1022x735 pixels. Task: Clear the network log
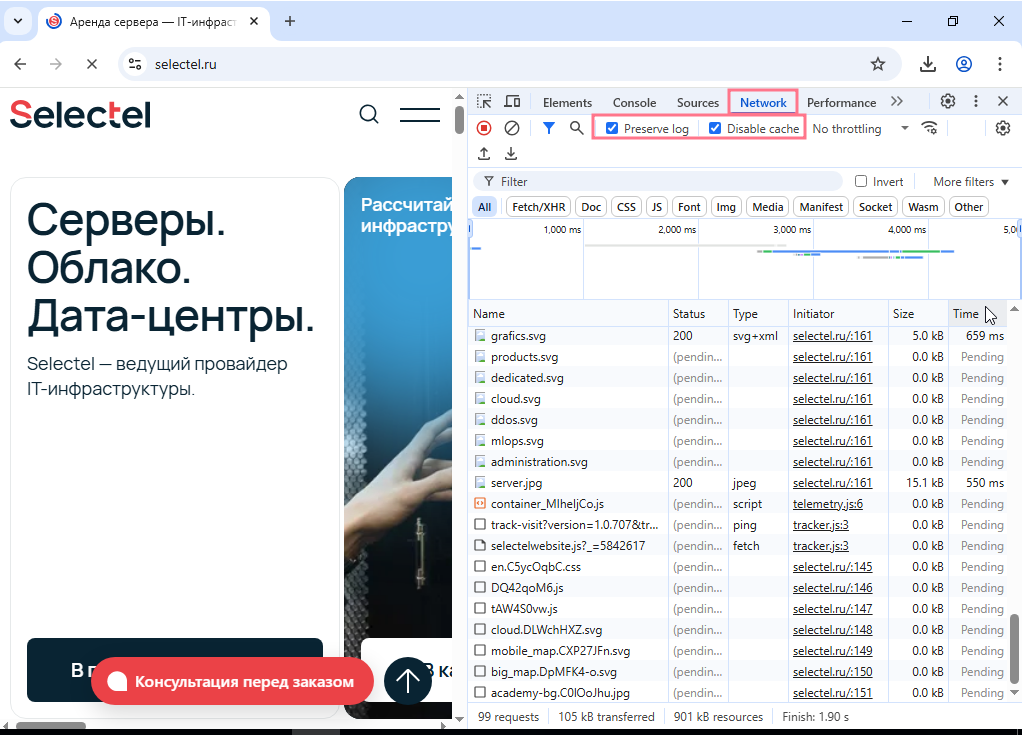[511, 128]
